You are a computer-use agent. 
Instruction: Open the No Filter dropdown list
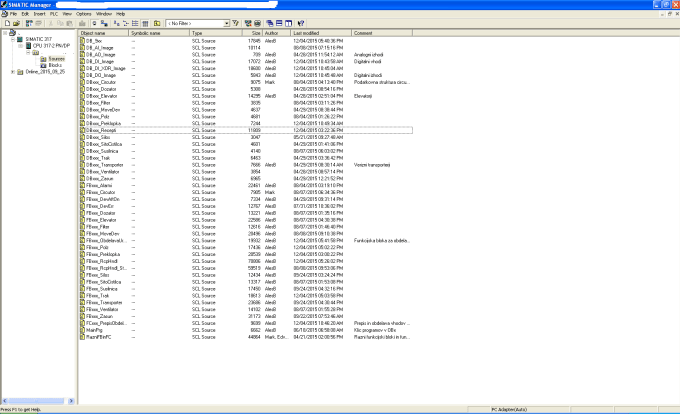[x=224, y=22]
